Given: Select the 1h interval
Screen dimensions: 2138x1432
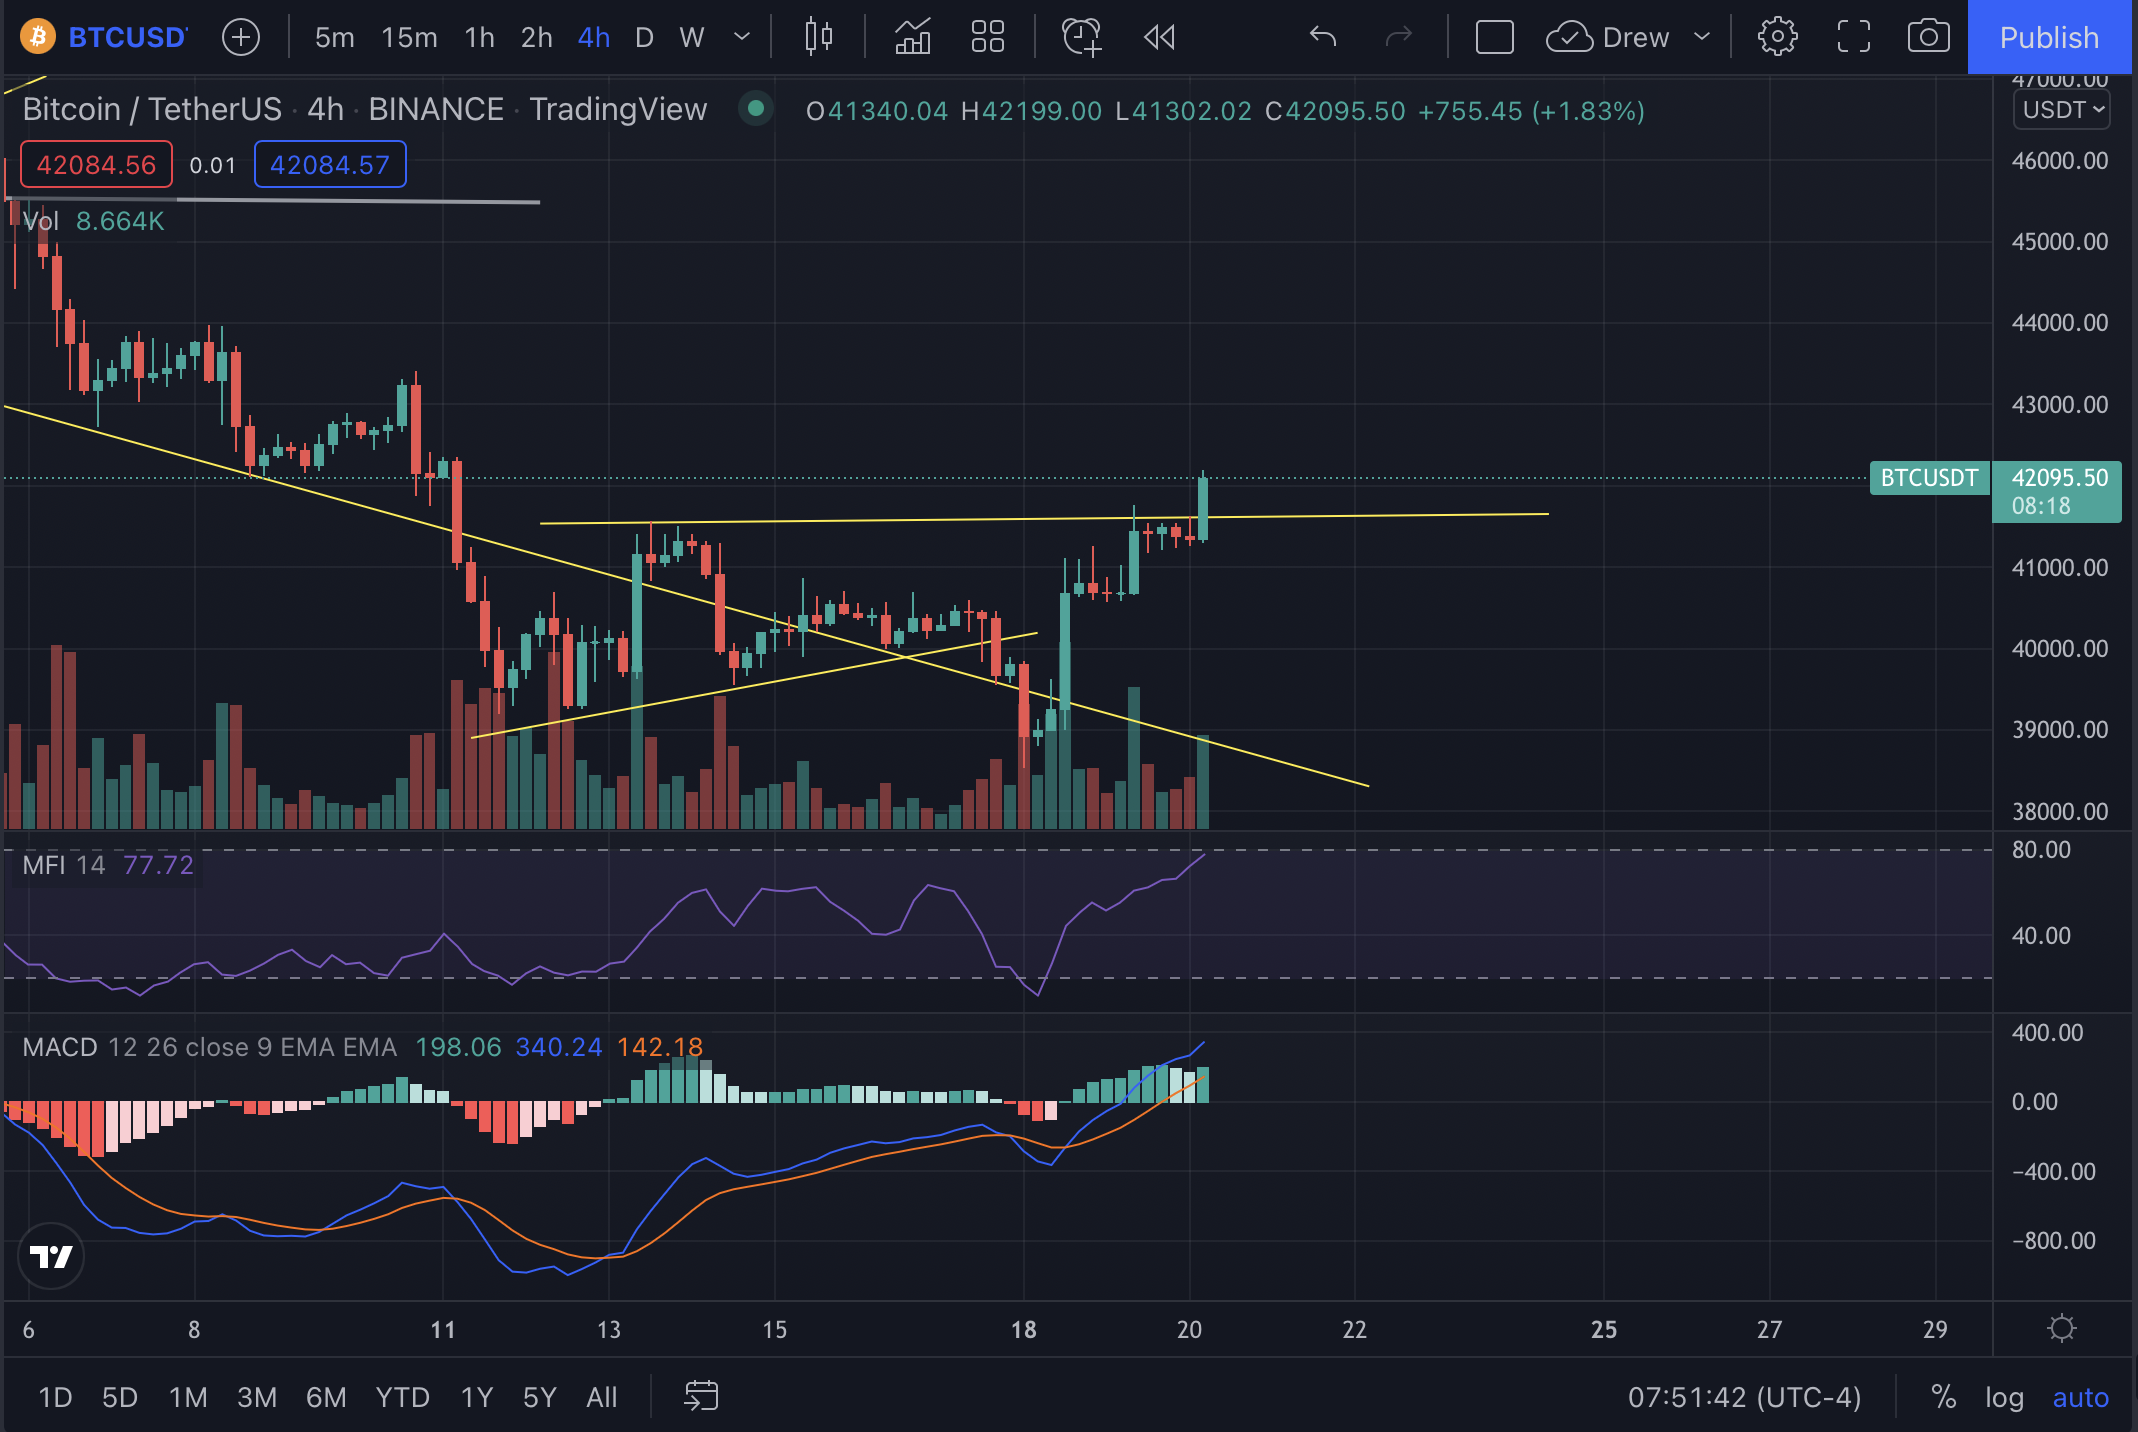Looking at the screenshot, I should [x=480, y=37].
